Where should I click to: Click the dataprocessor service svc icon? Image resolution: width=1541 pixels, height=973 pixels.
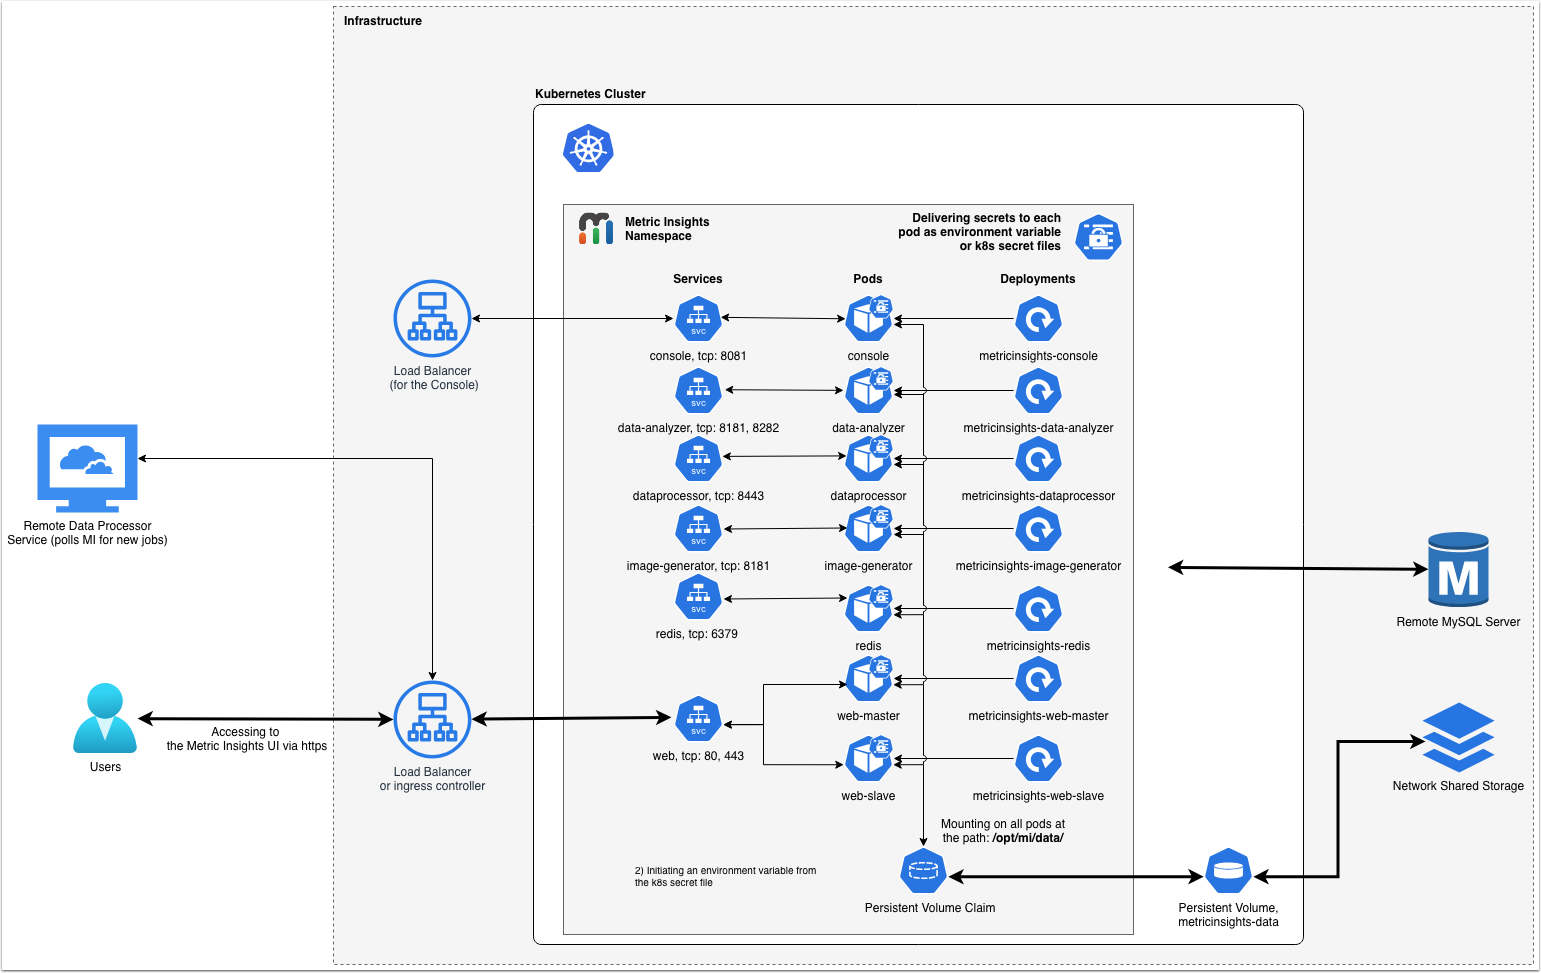click(698, 459)
